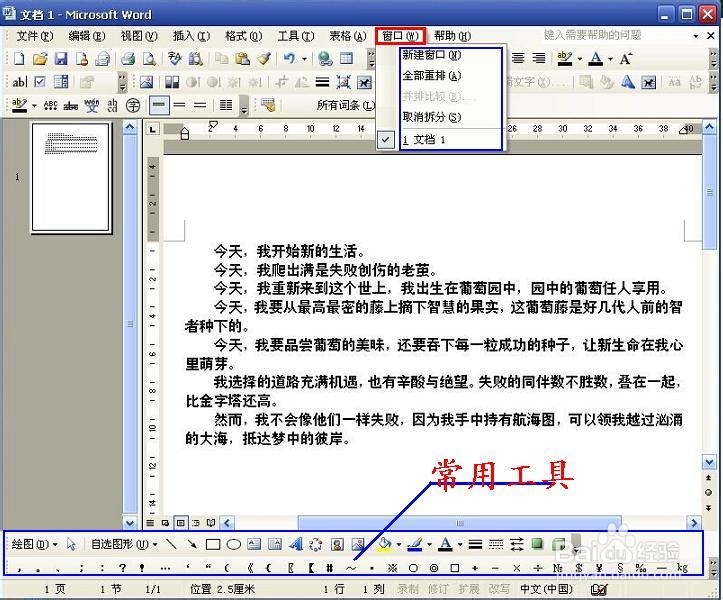Expand the Undo history dropdown arrow

[x=304, y=59]
